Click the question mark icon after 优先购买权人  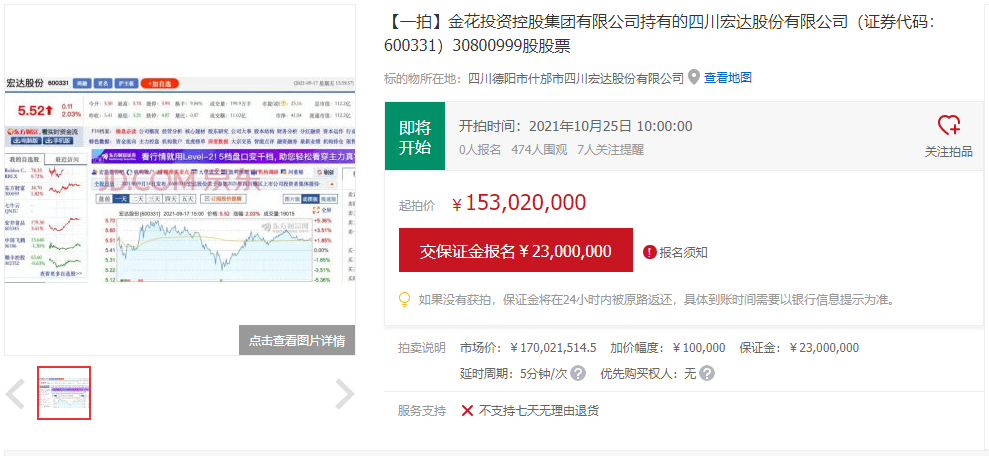pos(707,373)
